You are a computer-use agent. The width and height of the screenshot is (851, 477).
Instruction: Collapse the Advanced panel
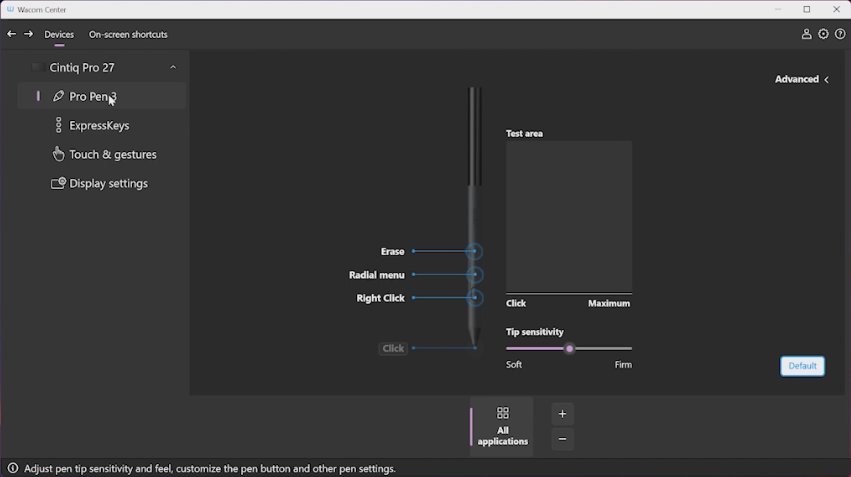pyautogui.click(x=802, y=79)
